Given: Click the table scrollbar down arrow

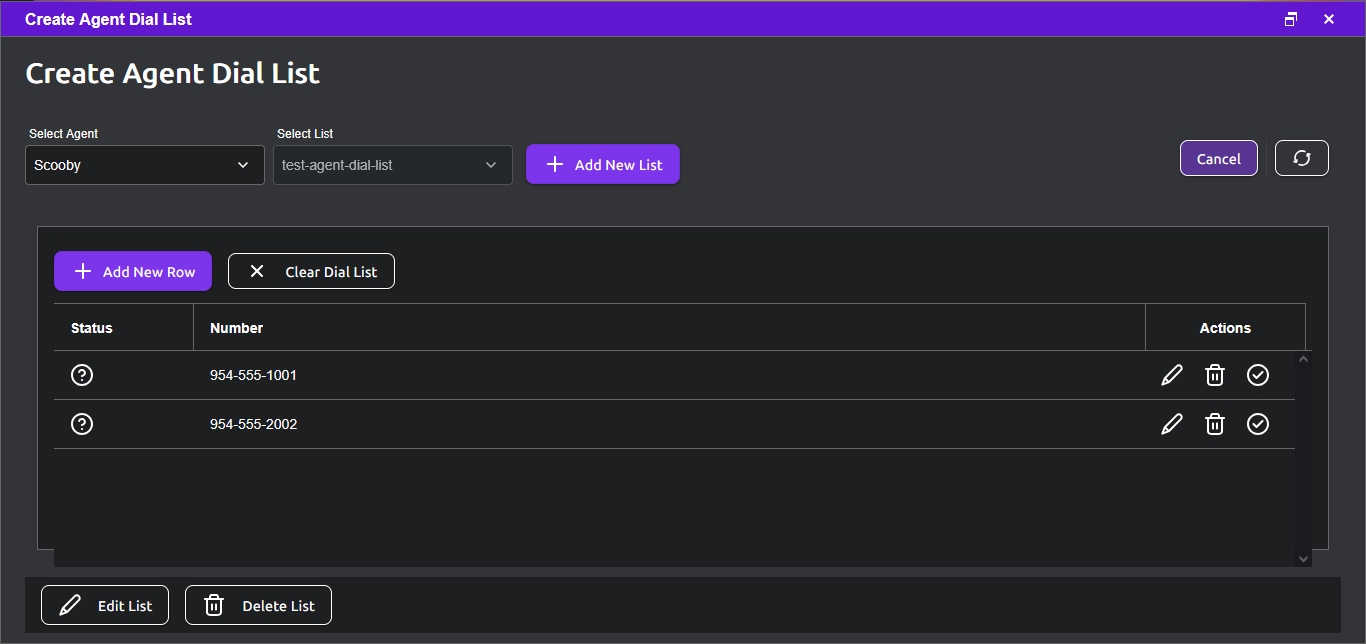Looking at the screenshot, I should (x=1303, y=559).
